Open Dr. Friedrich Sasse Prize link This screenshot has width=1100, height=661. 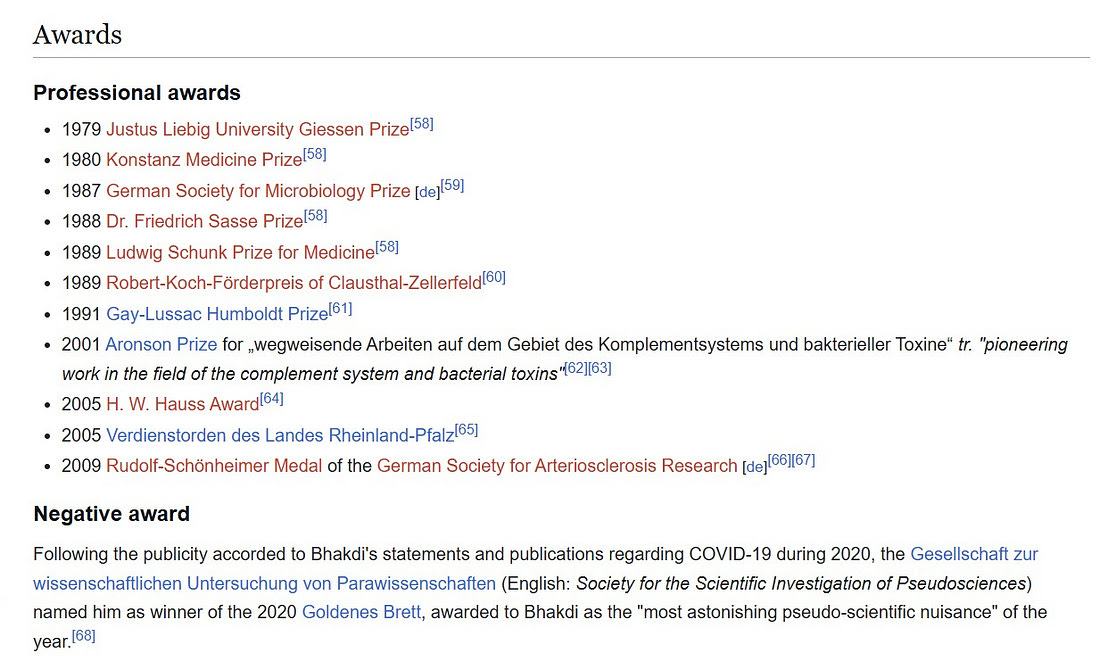point(205,221)
